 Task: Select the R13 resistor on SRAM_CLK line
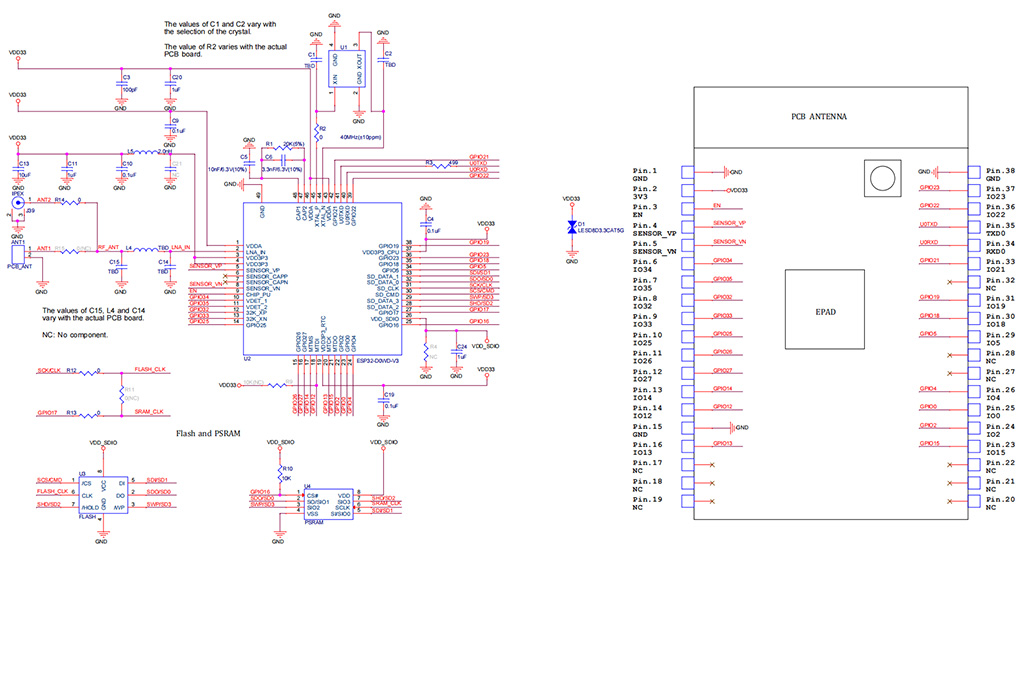(87, 414)
